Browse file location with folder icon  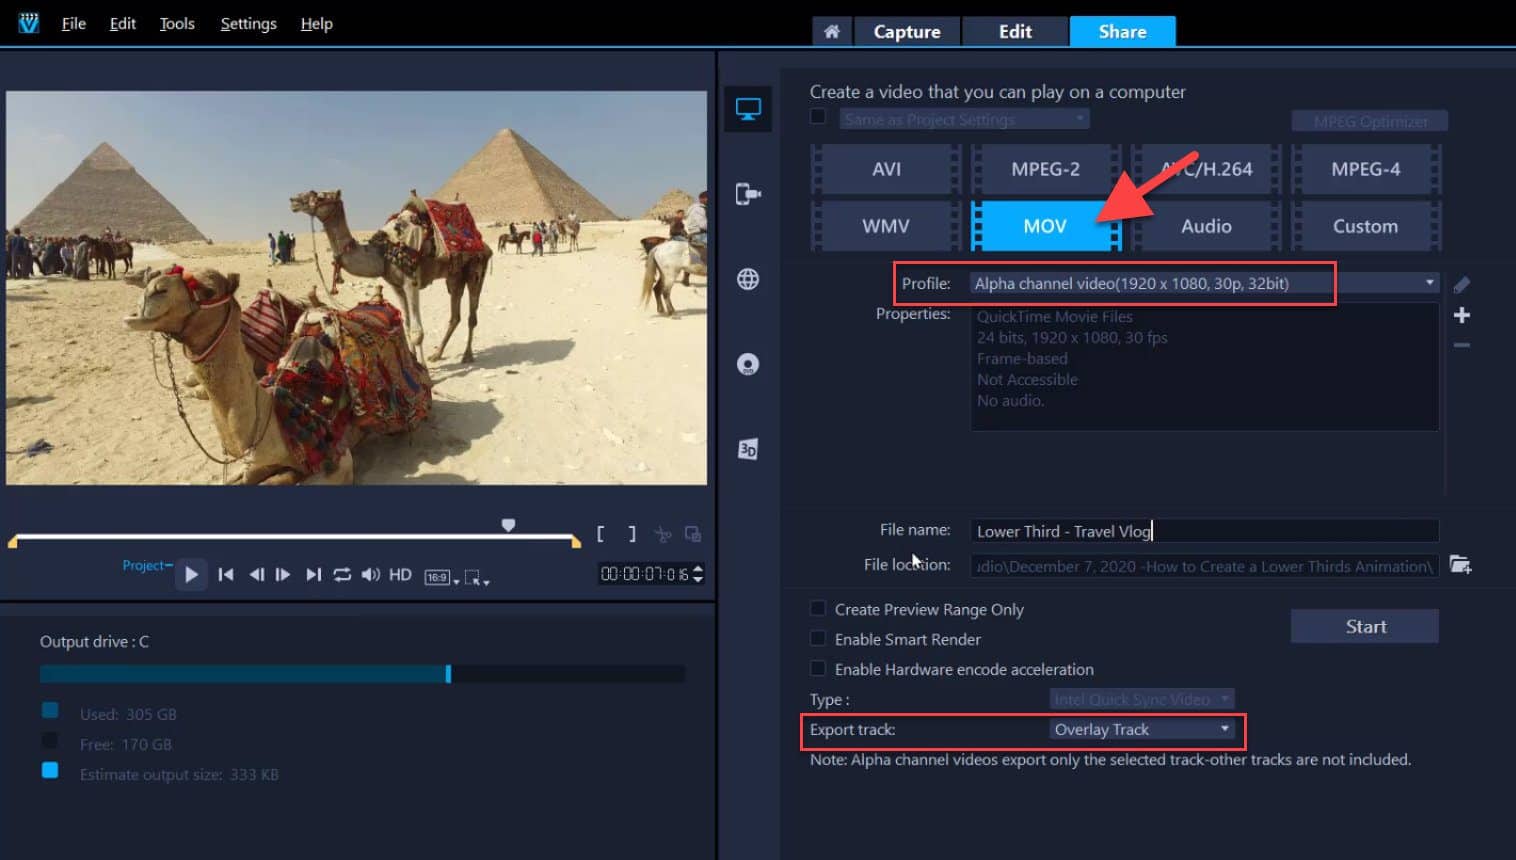click(1461, 564)
